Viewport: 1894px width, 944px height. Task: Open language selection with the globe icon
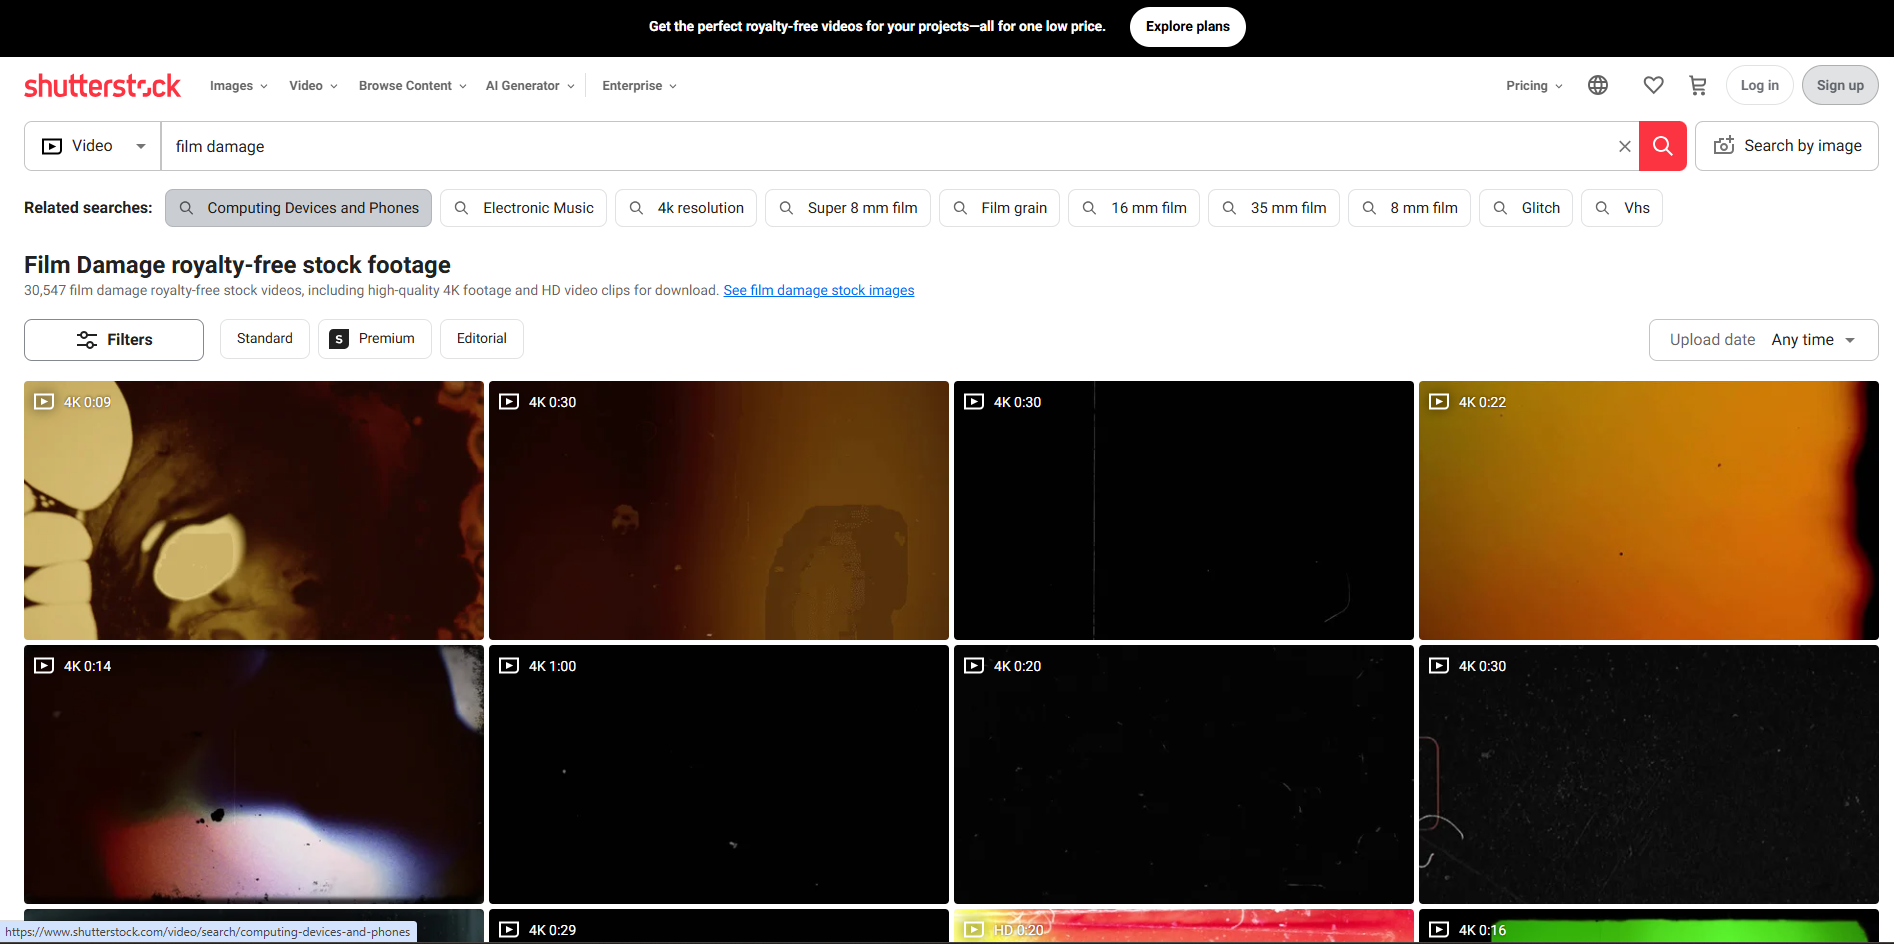coord(1597,85)
